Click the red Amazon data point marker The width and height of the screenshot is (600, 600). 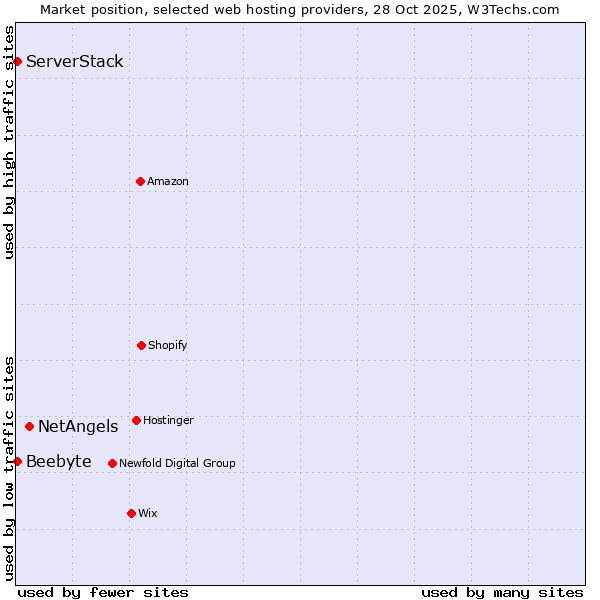pyautogui.click(x=140, y=181)
